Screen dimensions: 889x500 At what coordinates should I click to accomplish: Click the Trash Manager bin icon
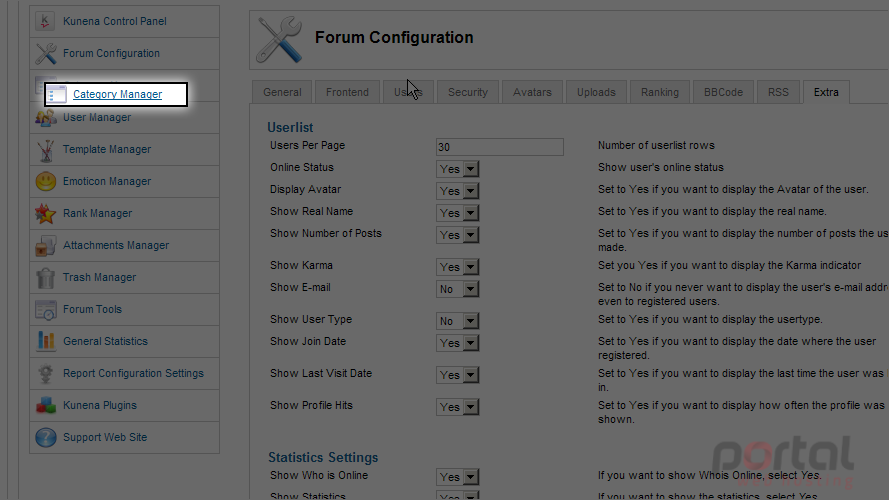coord(45,277)
